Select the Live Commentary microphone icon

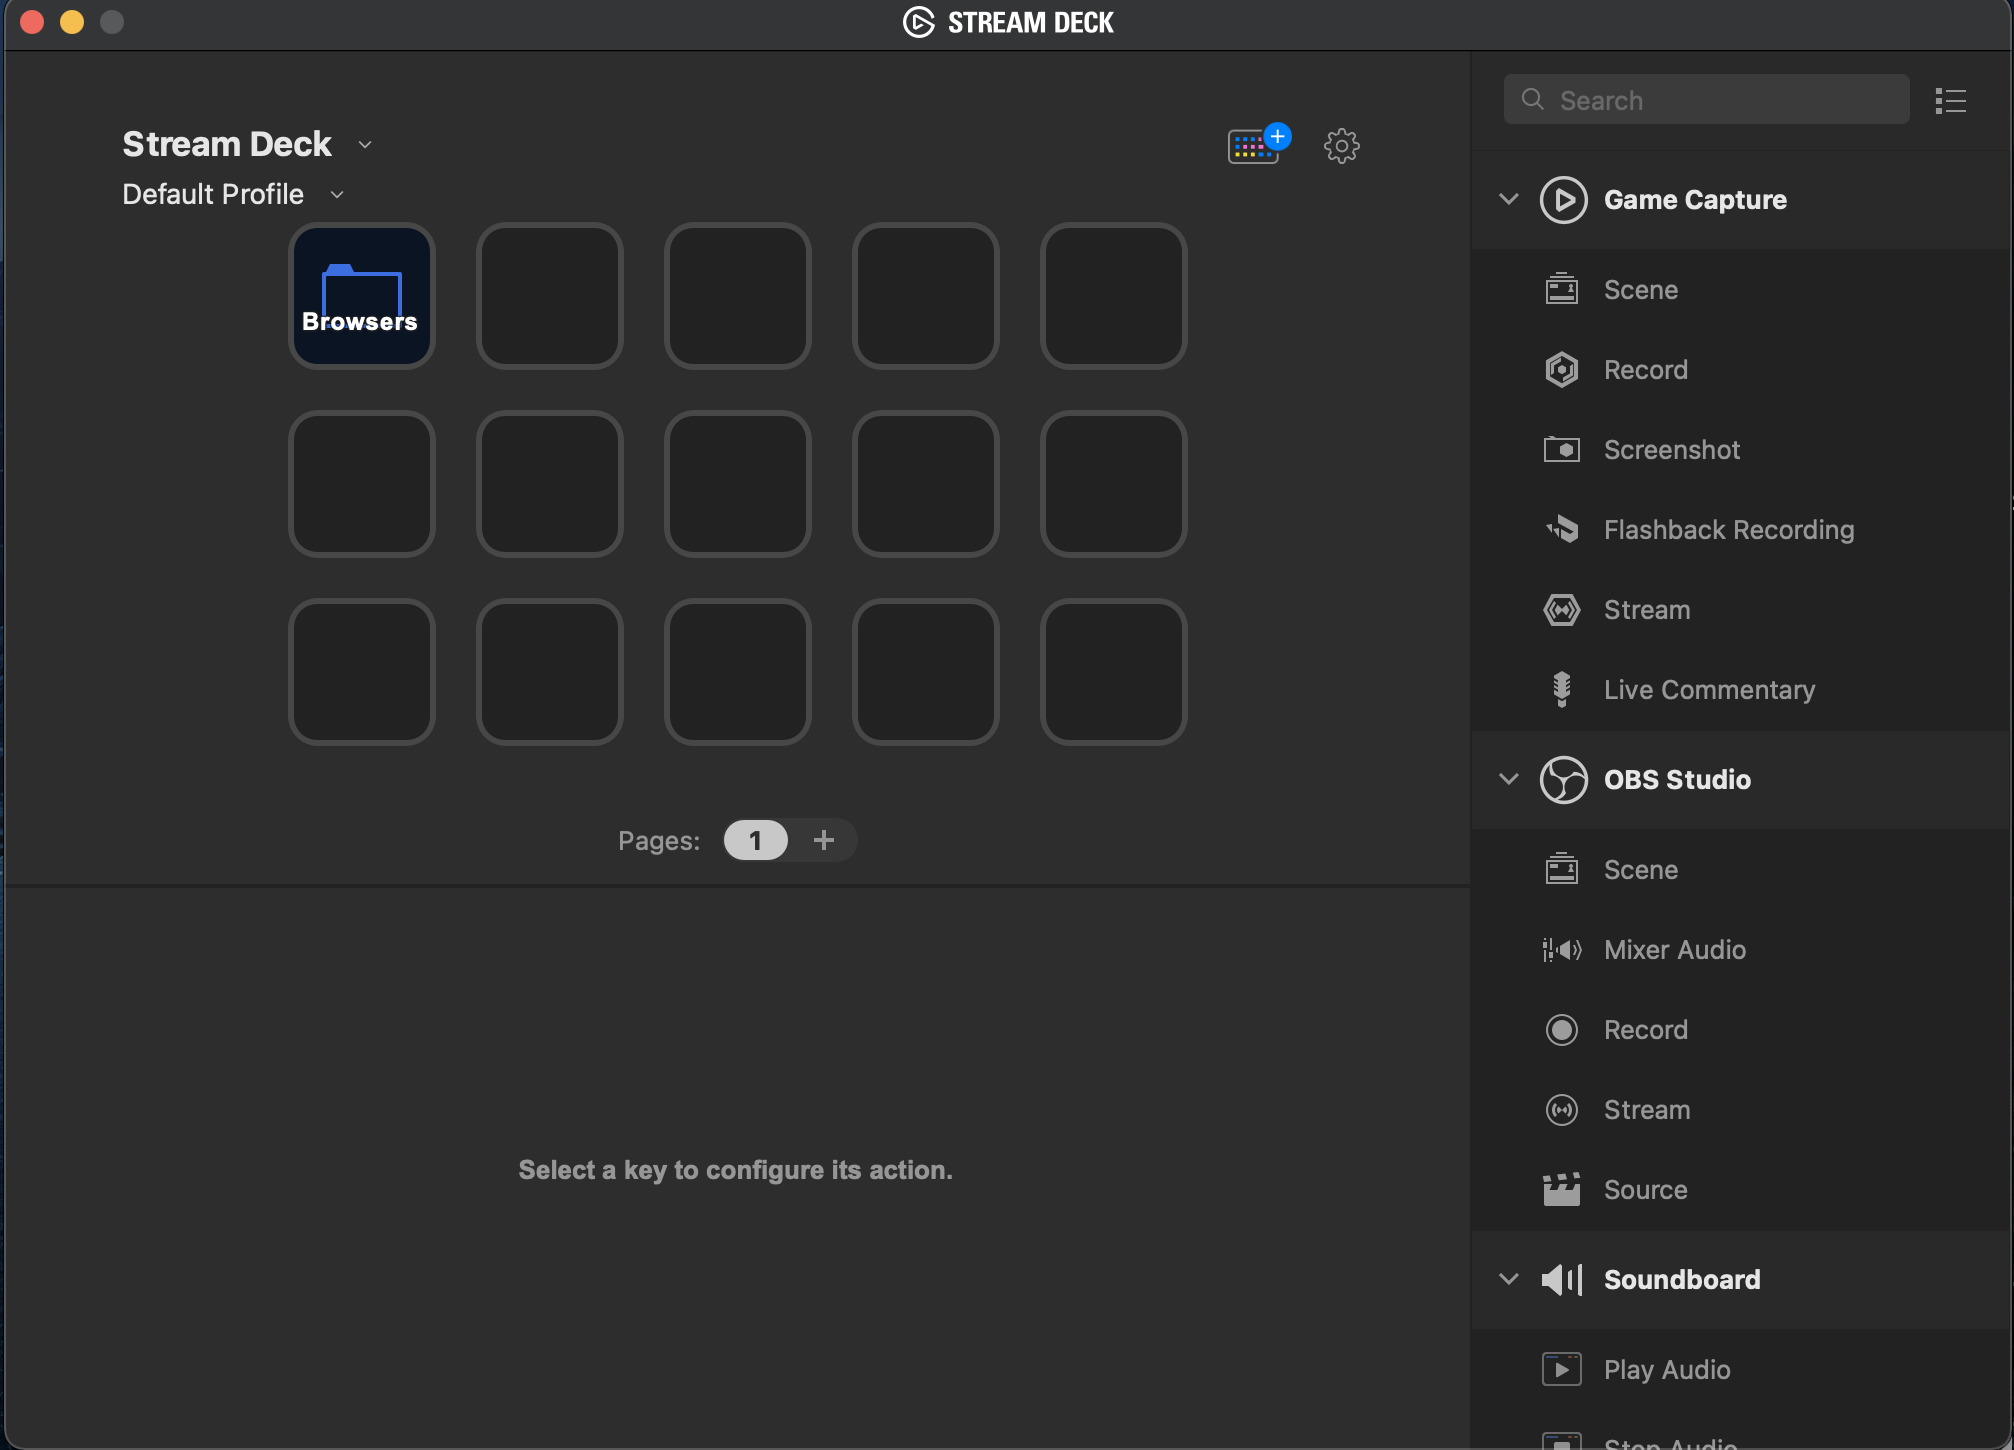(x=1561, y=690)
